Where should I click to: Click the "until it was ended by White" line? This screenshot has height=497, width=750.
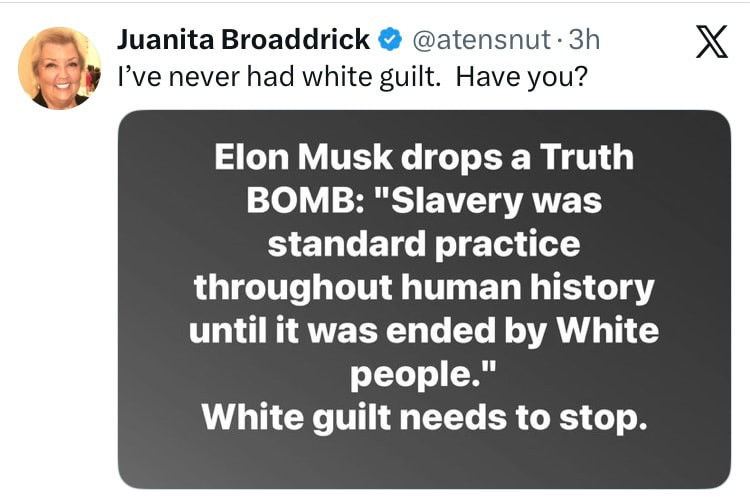tap(423, 329)
